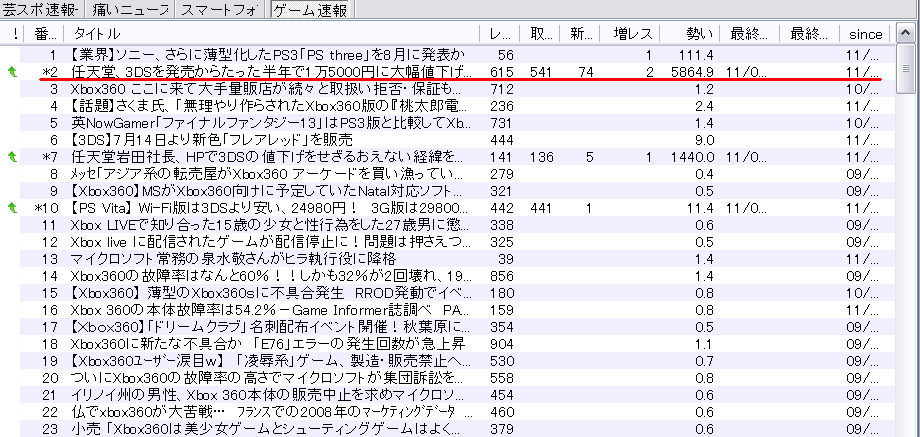The width and height of the screenshot is (920, 437).
Task: Sort threads by the タイトル column header
Action: pos(271,34)
